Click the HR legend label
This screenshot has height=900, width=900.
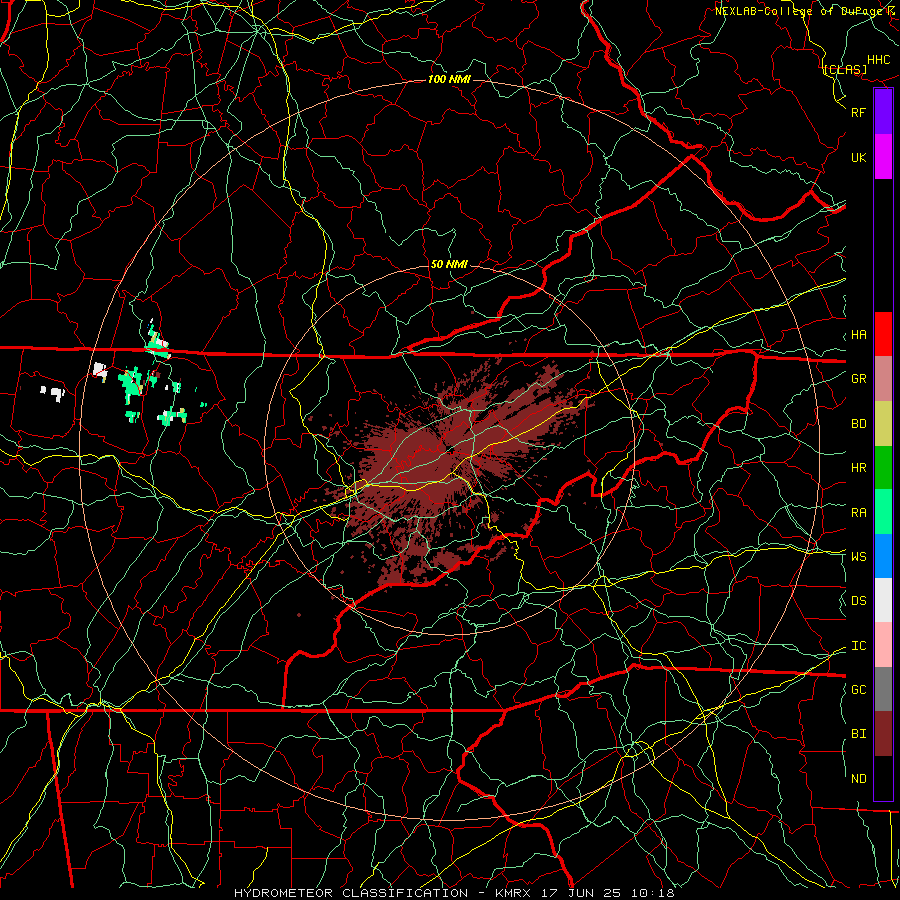pyautogui.click(x=858, y=468)
